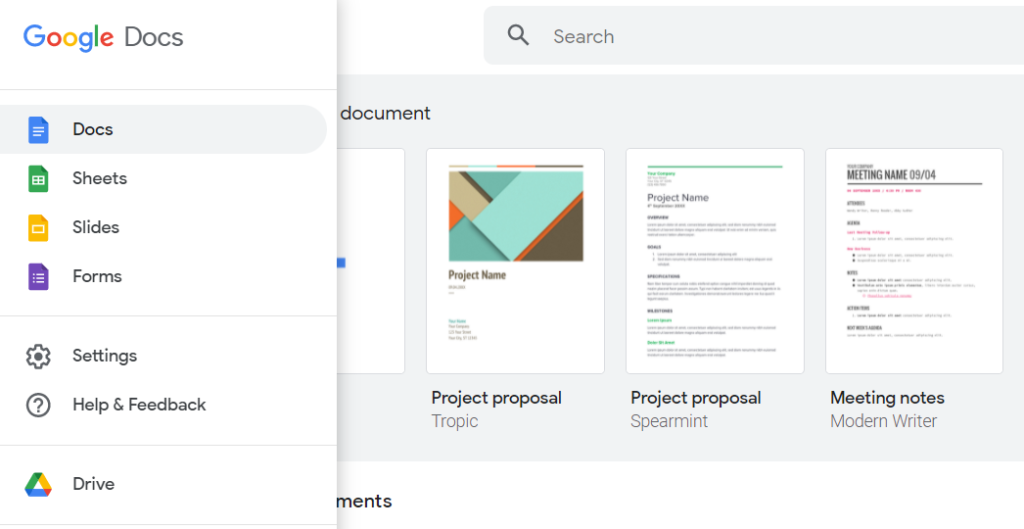The image size is (1024, 529).
Task: Click 'Project proposal' title above Tropic
Action: (x=496, y=398)
